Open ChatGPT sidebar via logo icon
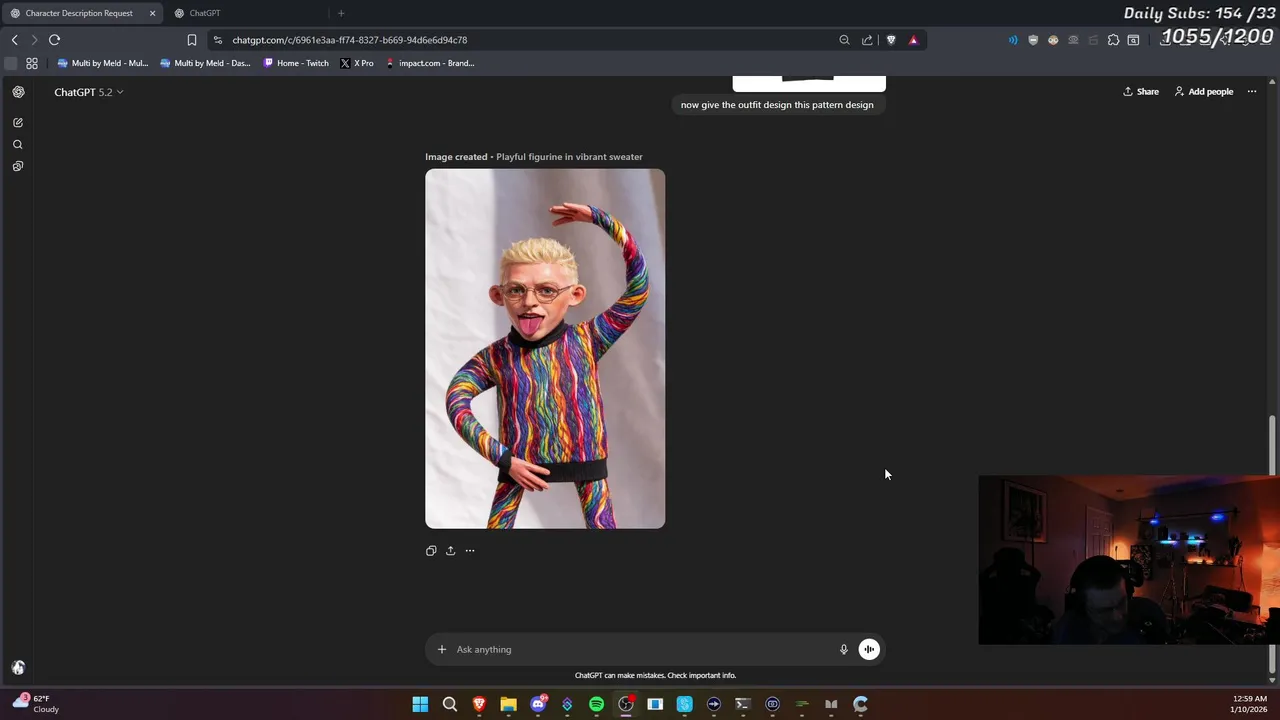The image size is (1280, 720). 18,92
